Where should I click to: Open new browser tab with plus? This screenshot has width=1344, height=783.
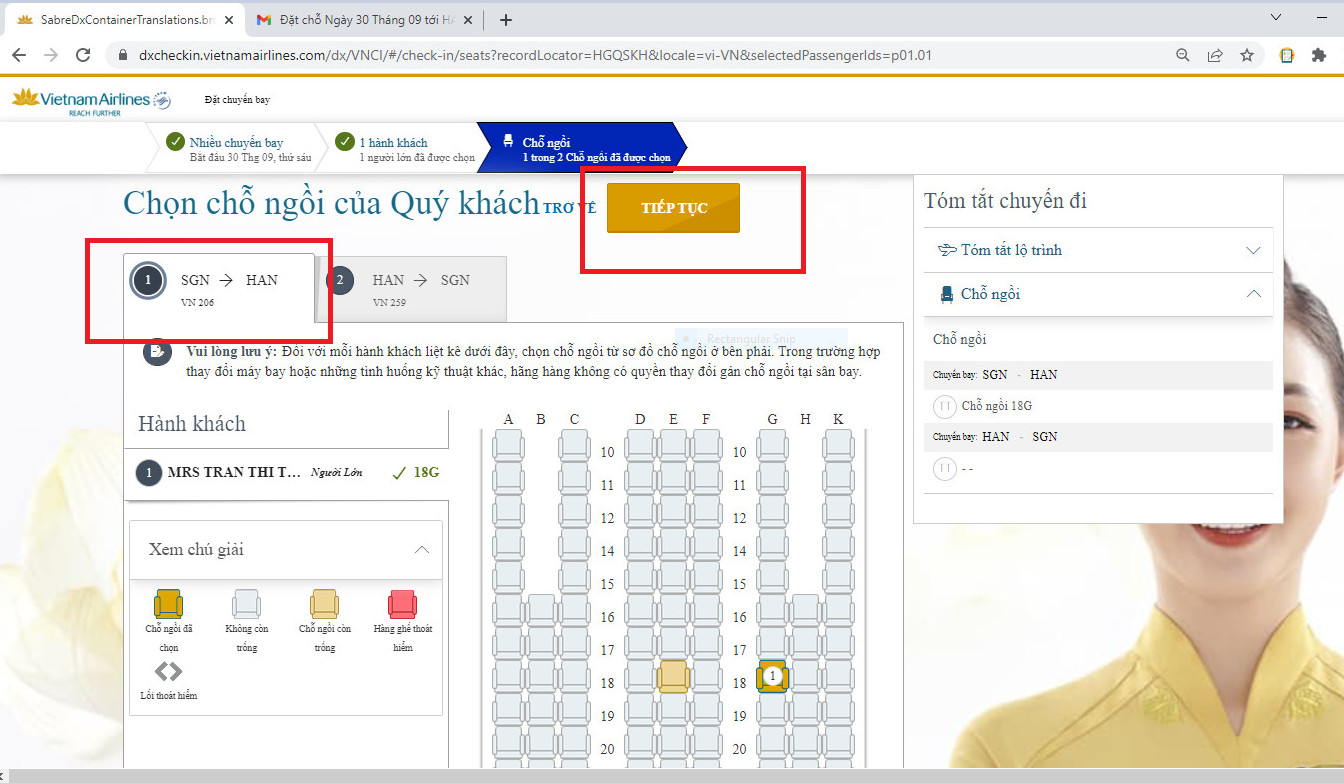click(506, 20)
